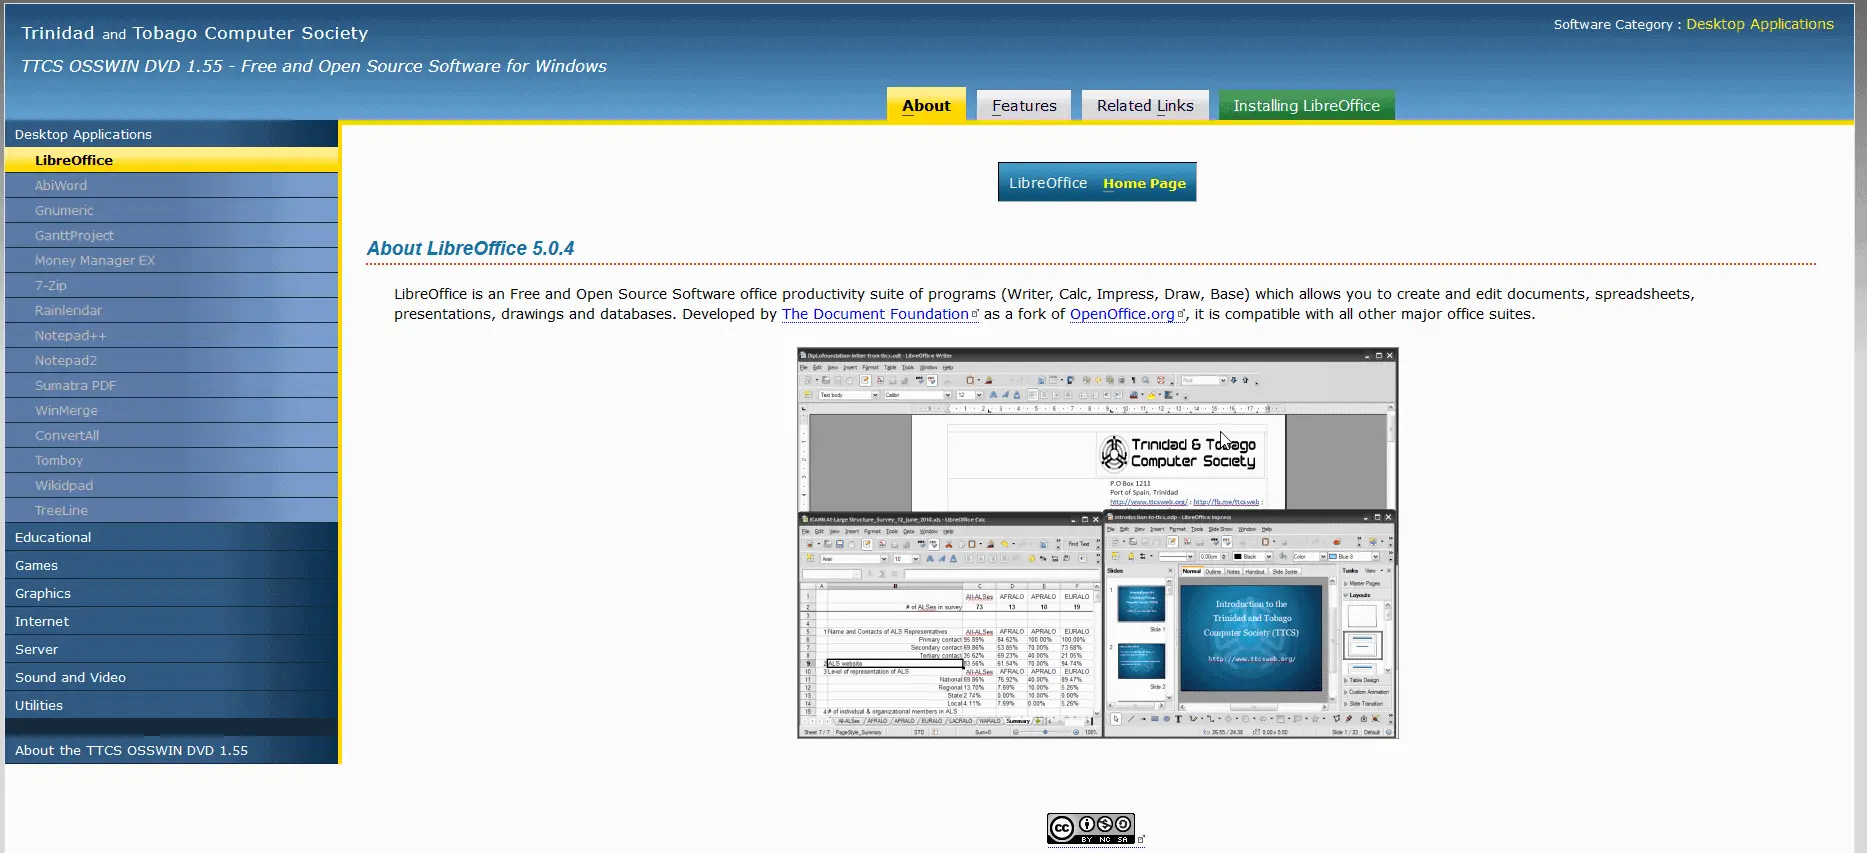The image size is (1867, 853).
Task: Expand the Games category
Action: click(x=37, y=566)
